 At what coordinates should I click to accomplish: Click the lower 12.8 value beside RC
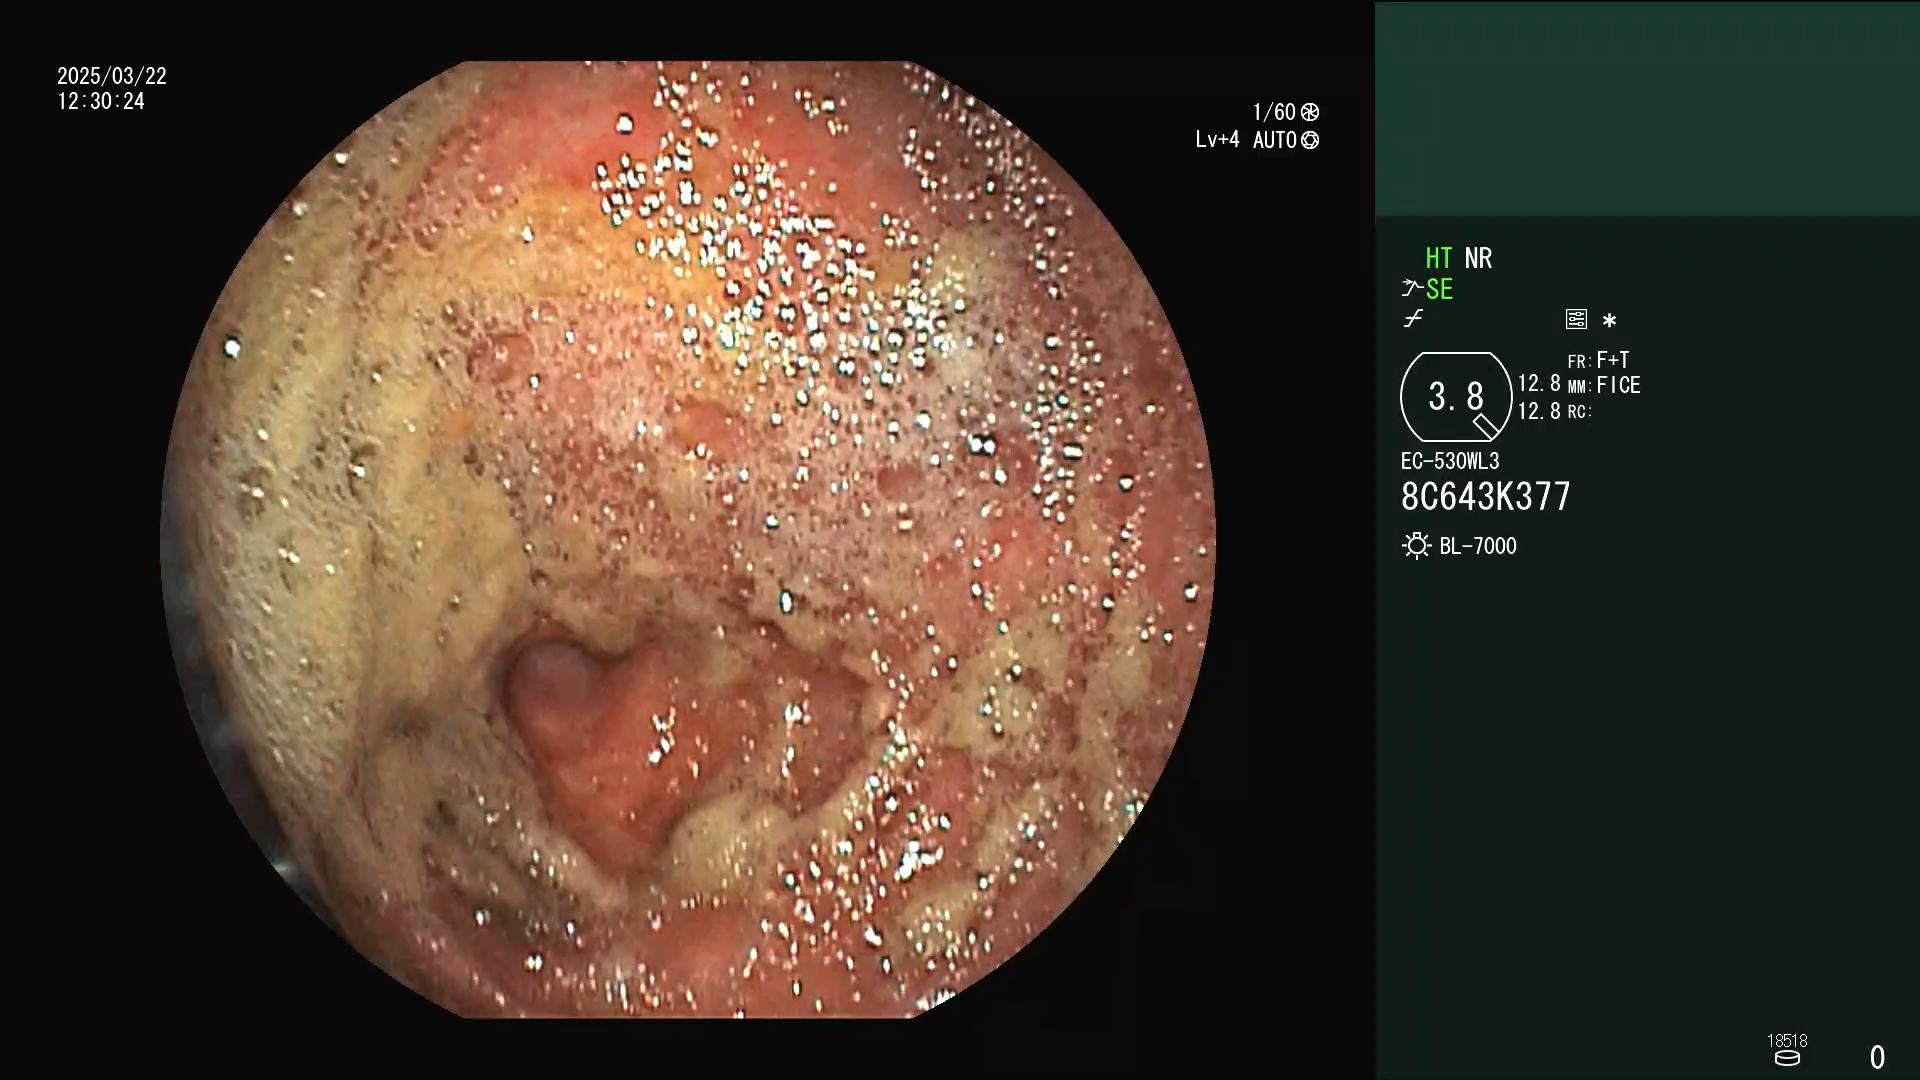pyautogui.click(x=1539, y=411)
